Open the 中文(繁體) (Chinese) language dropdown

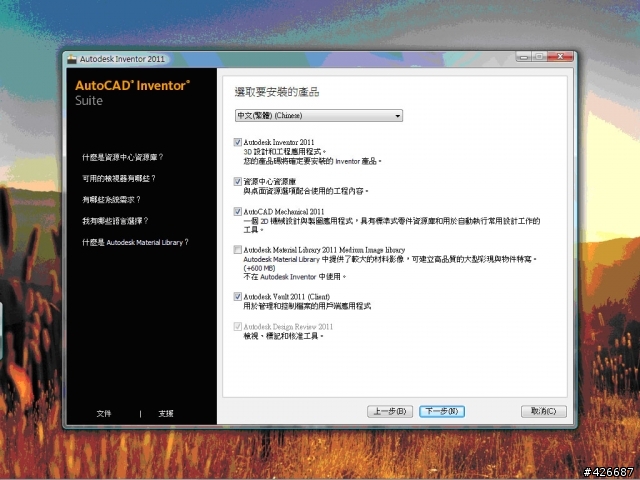[x=319, y=116]
